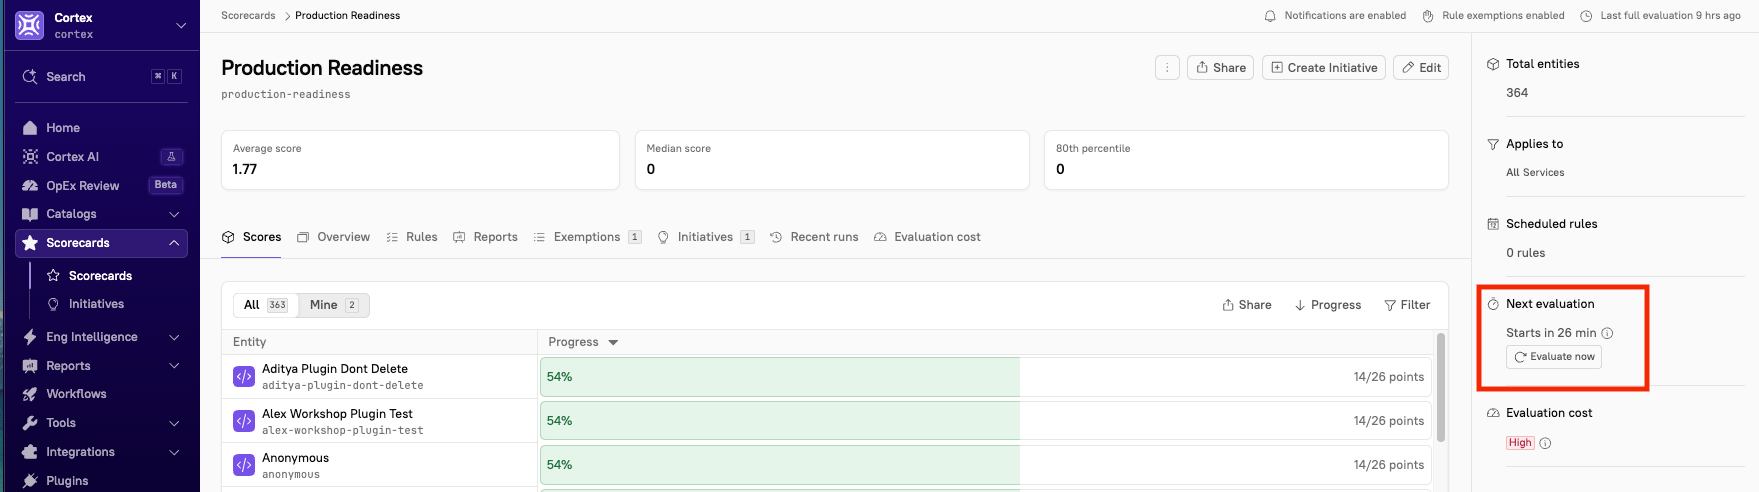Click the Next evaluation timer icon
This screenshot has height=492, width=1759.
[1493, 304]
